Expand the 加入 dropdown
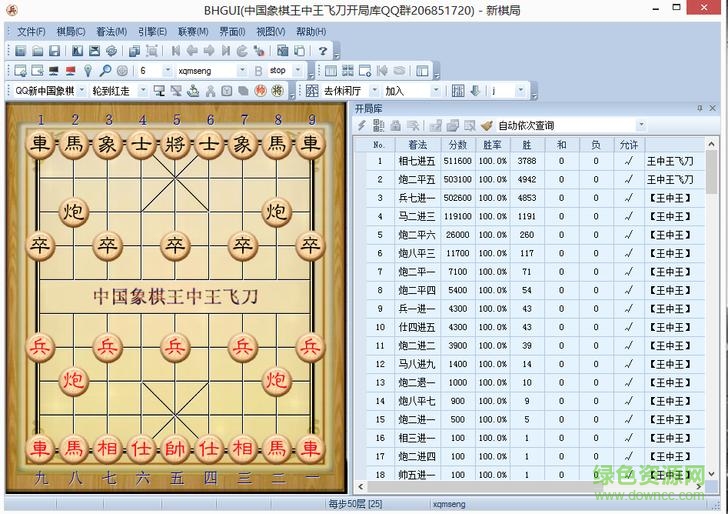 click(x=436, y=91)
